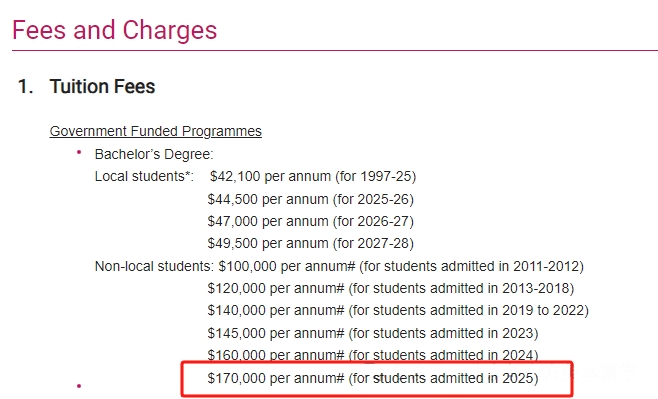658x399 pixels.
Task: Click the Fees and Charges page heading
Action: tap(115, 31)
